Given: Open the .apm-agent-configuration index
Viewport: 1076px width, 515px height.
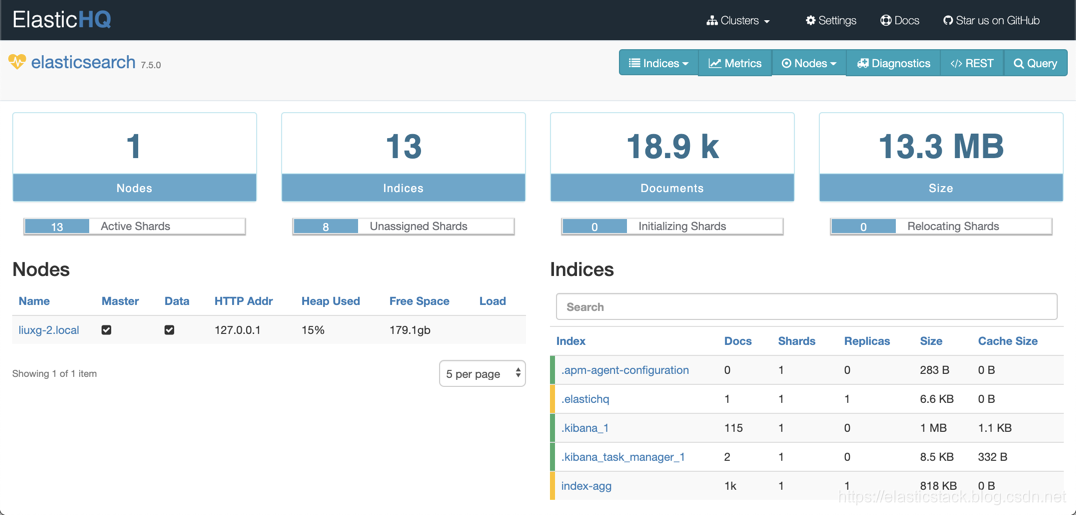Looking at the screenshot, I should pos(624,370).
